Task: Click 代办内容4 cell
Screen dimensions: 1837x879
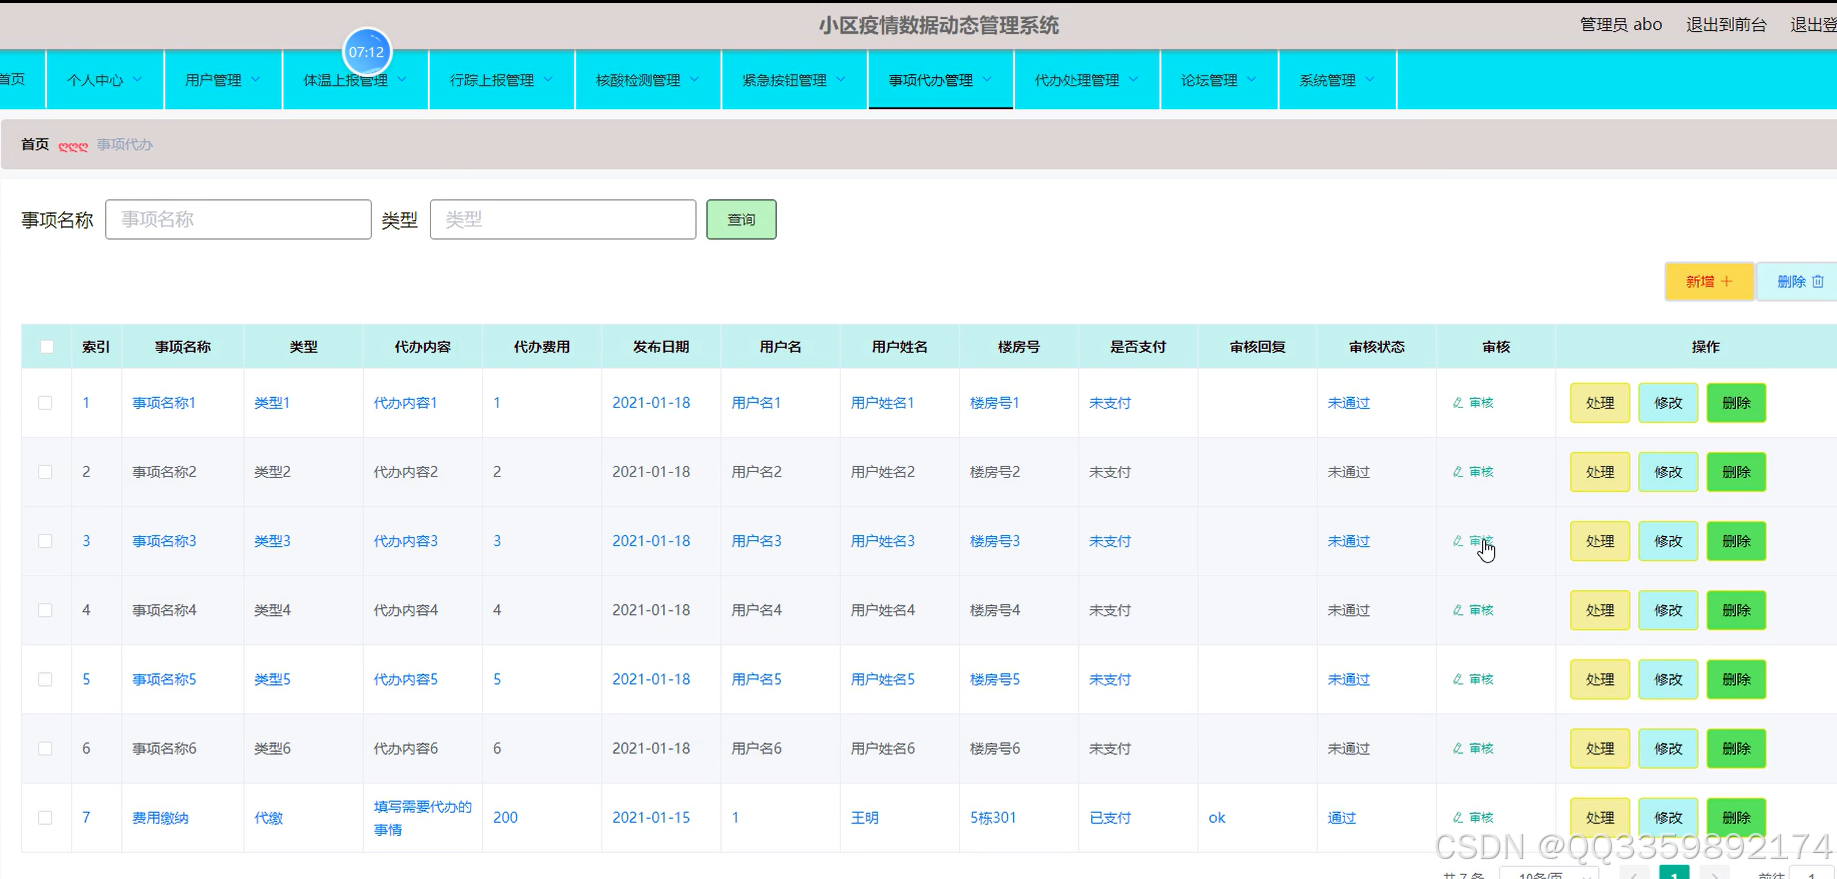Action: pos(406,610)
